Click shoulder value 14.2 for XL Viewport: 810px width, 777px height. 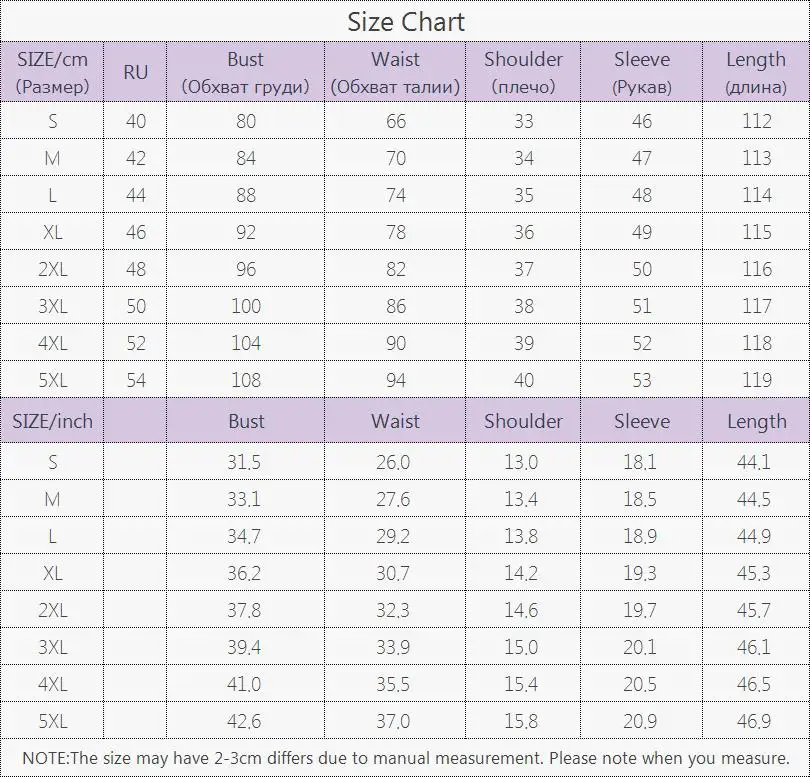click(521, 573)
